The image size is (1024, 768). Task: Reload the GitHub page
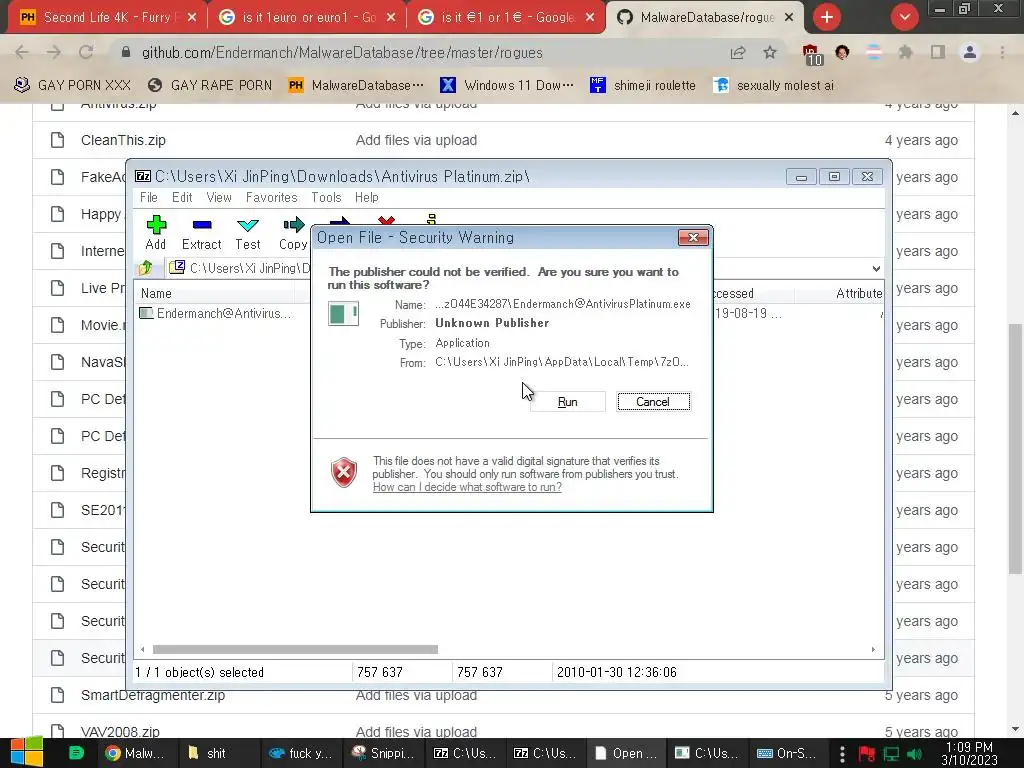tap(86, 52)
